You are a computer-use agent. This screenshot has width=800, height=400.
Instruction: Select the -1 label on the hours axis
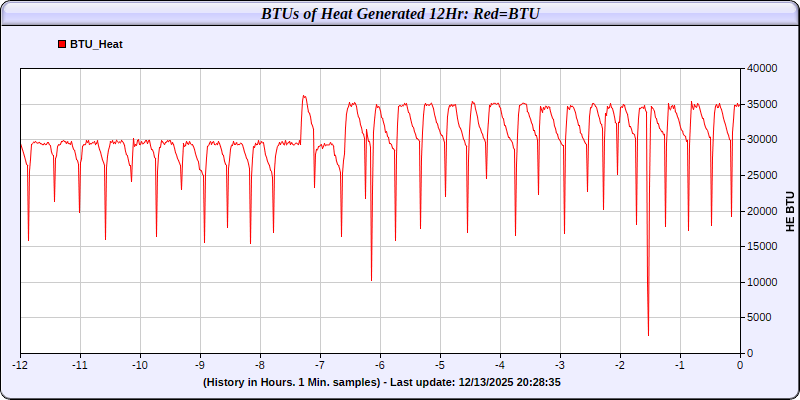pyautogui.click(x=680, y=365)
